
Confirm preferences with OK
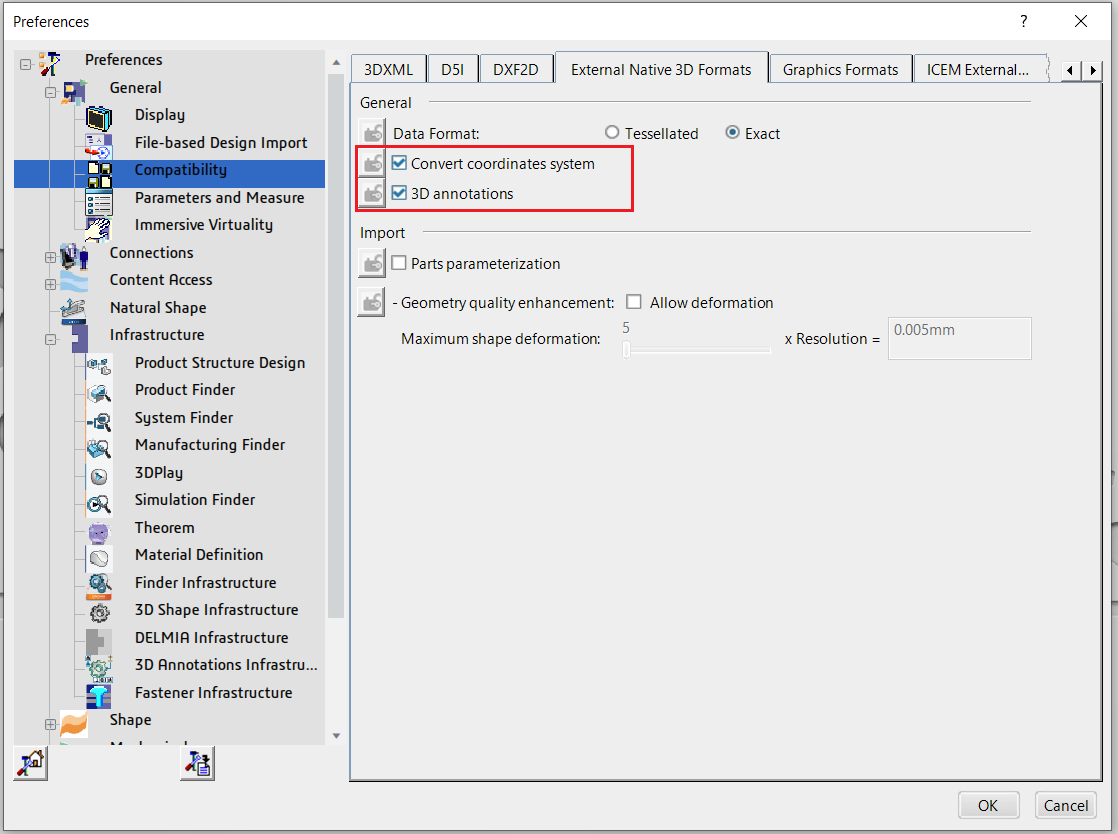click(x=988, y=805)
